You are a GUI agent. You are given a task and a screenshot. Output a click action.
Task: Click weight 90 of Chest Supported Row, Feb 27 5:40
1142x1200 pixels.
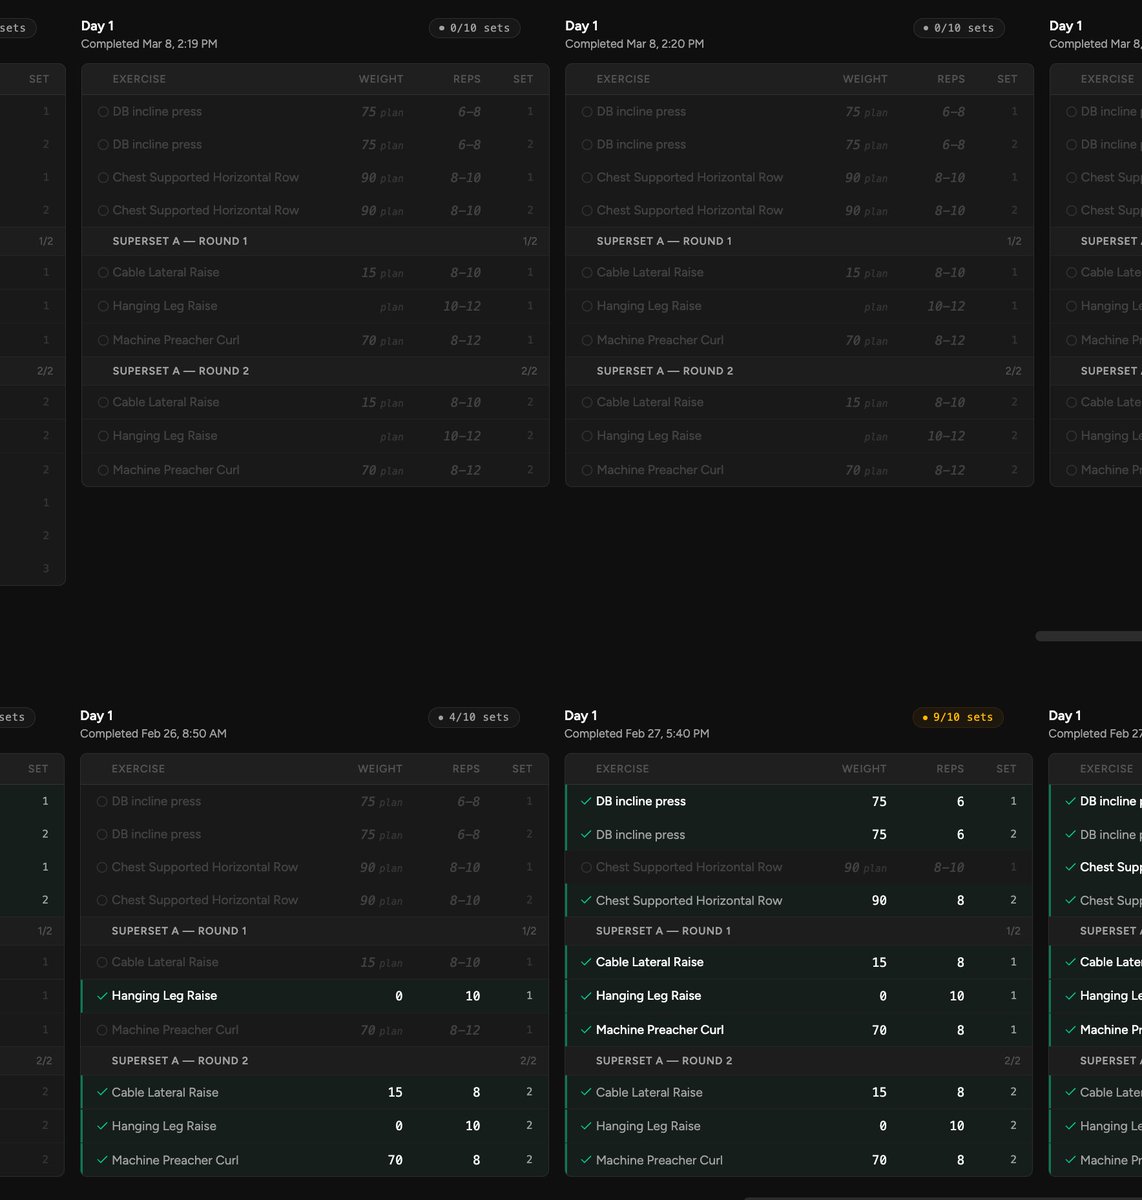(x=879, y=901)
